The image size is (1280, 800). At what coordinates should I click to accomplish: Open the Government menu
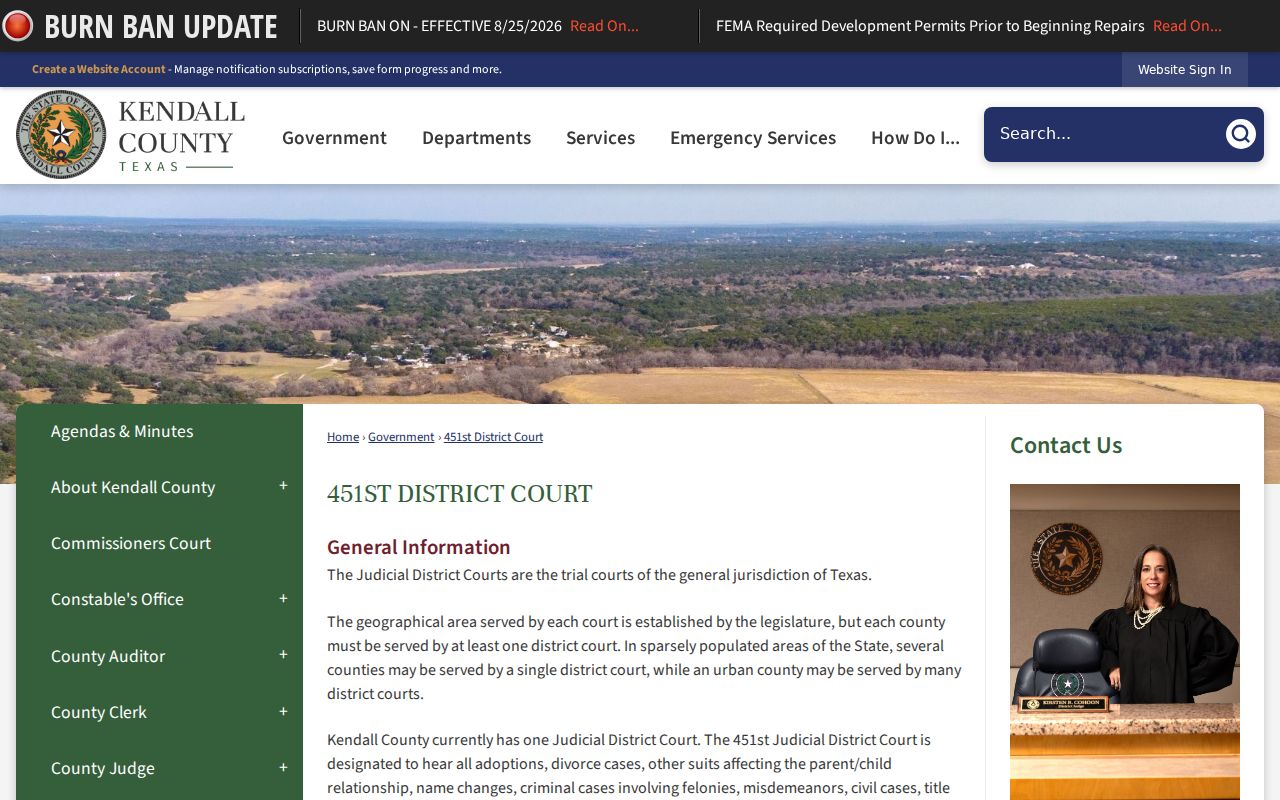(x=334, y=138)
